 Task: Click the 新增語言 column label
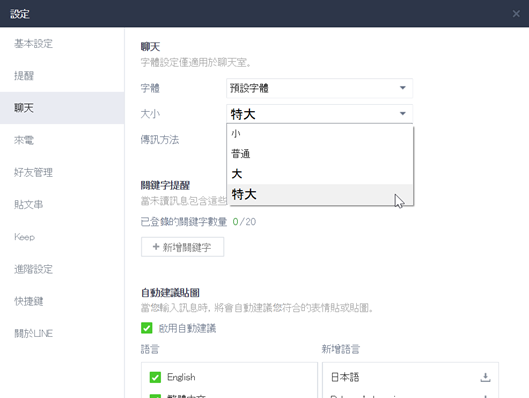pyautogui.click(x=340, y=349)
